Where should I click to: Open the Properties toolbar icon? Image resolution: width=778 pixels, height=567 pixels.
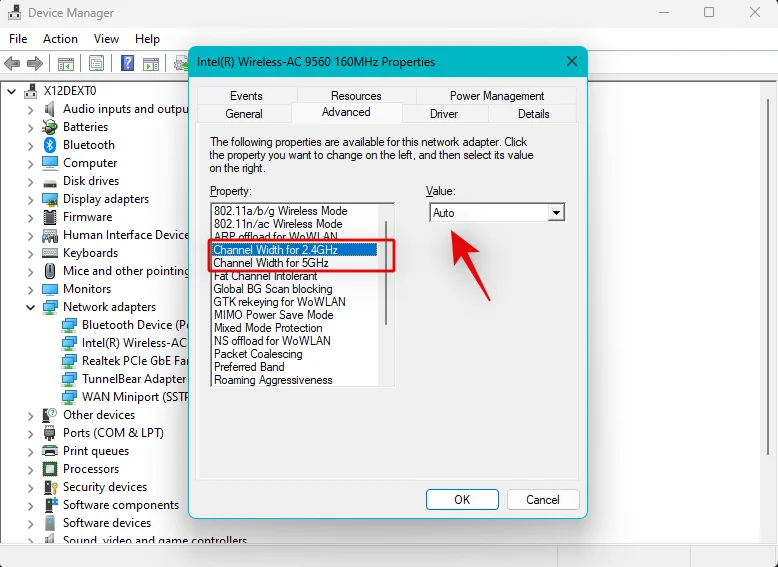pos(97,64)
